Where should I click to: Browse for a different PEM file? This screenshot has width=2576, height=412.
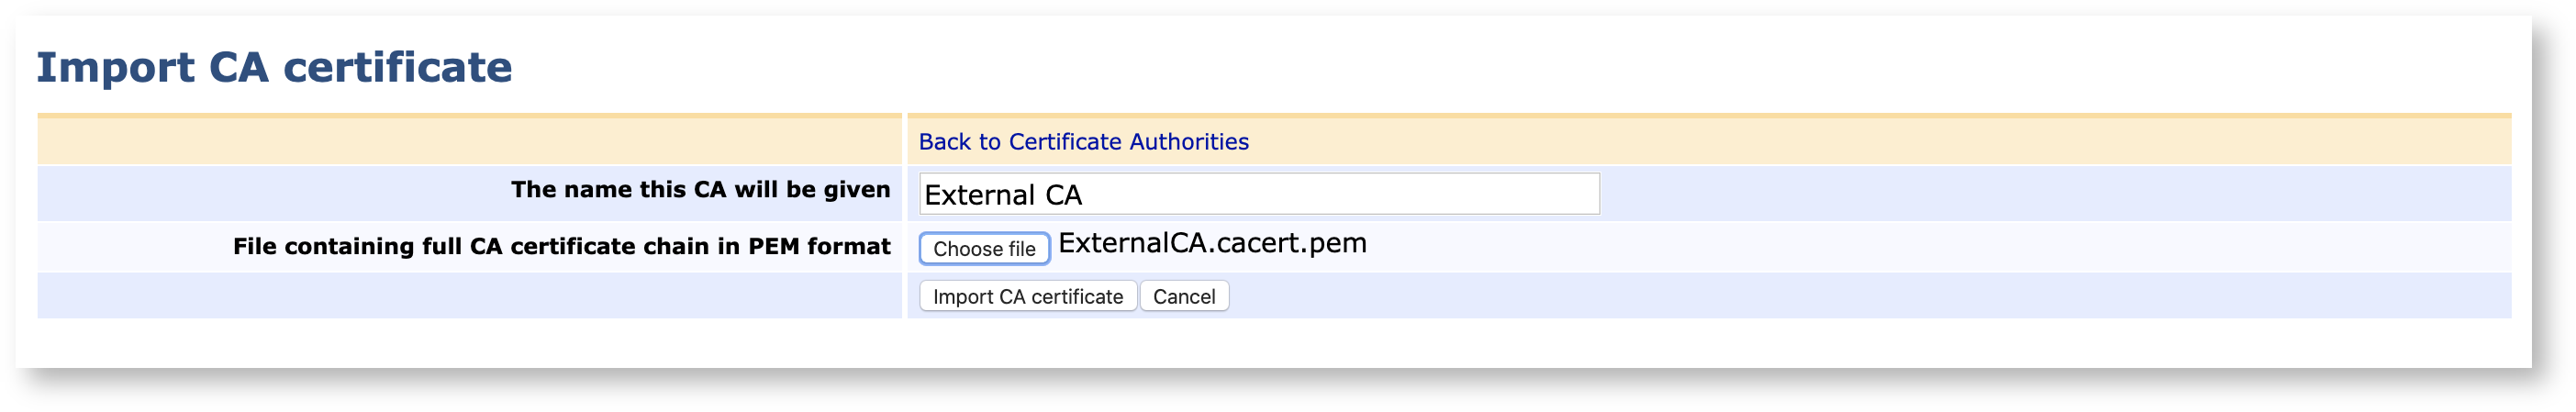pos(983,249)
